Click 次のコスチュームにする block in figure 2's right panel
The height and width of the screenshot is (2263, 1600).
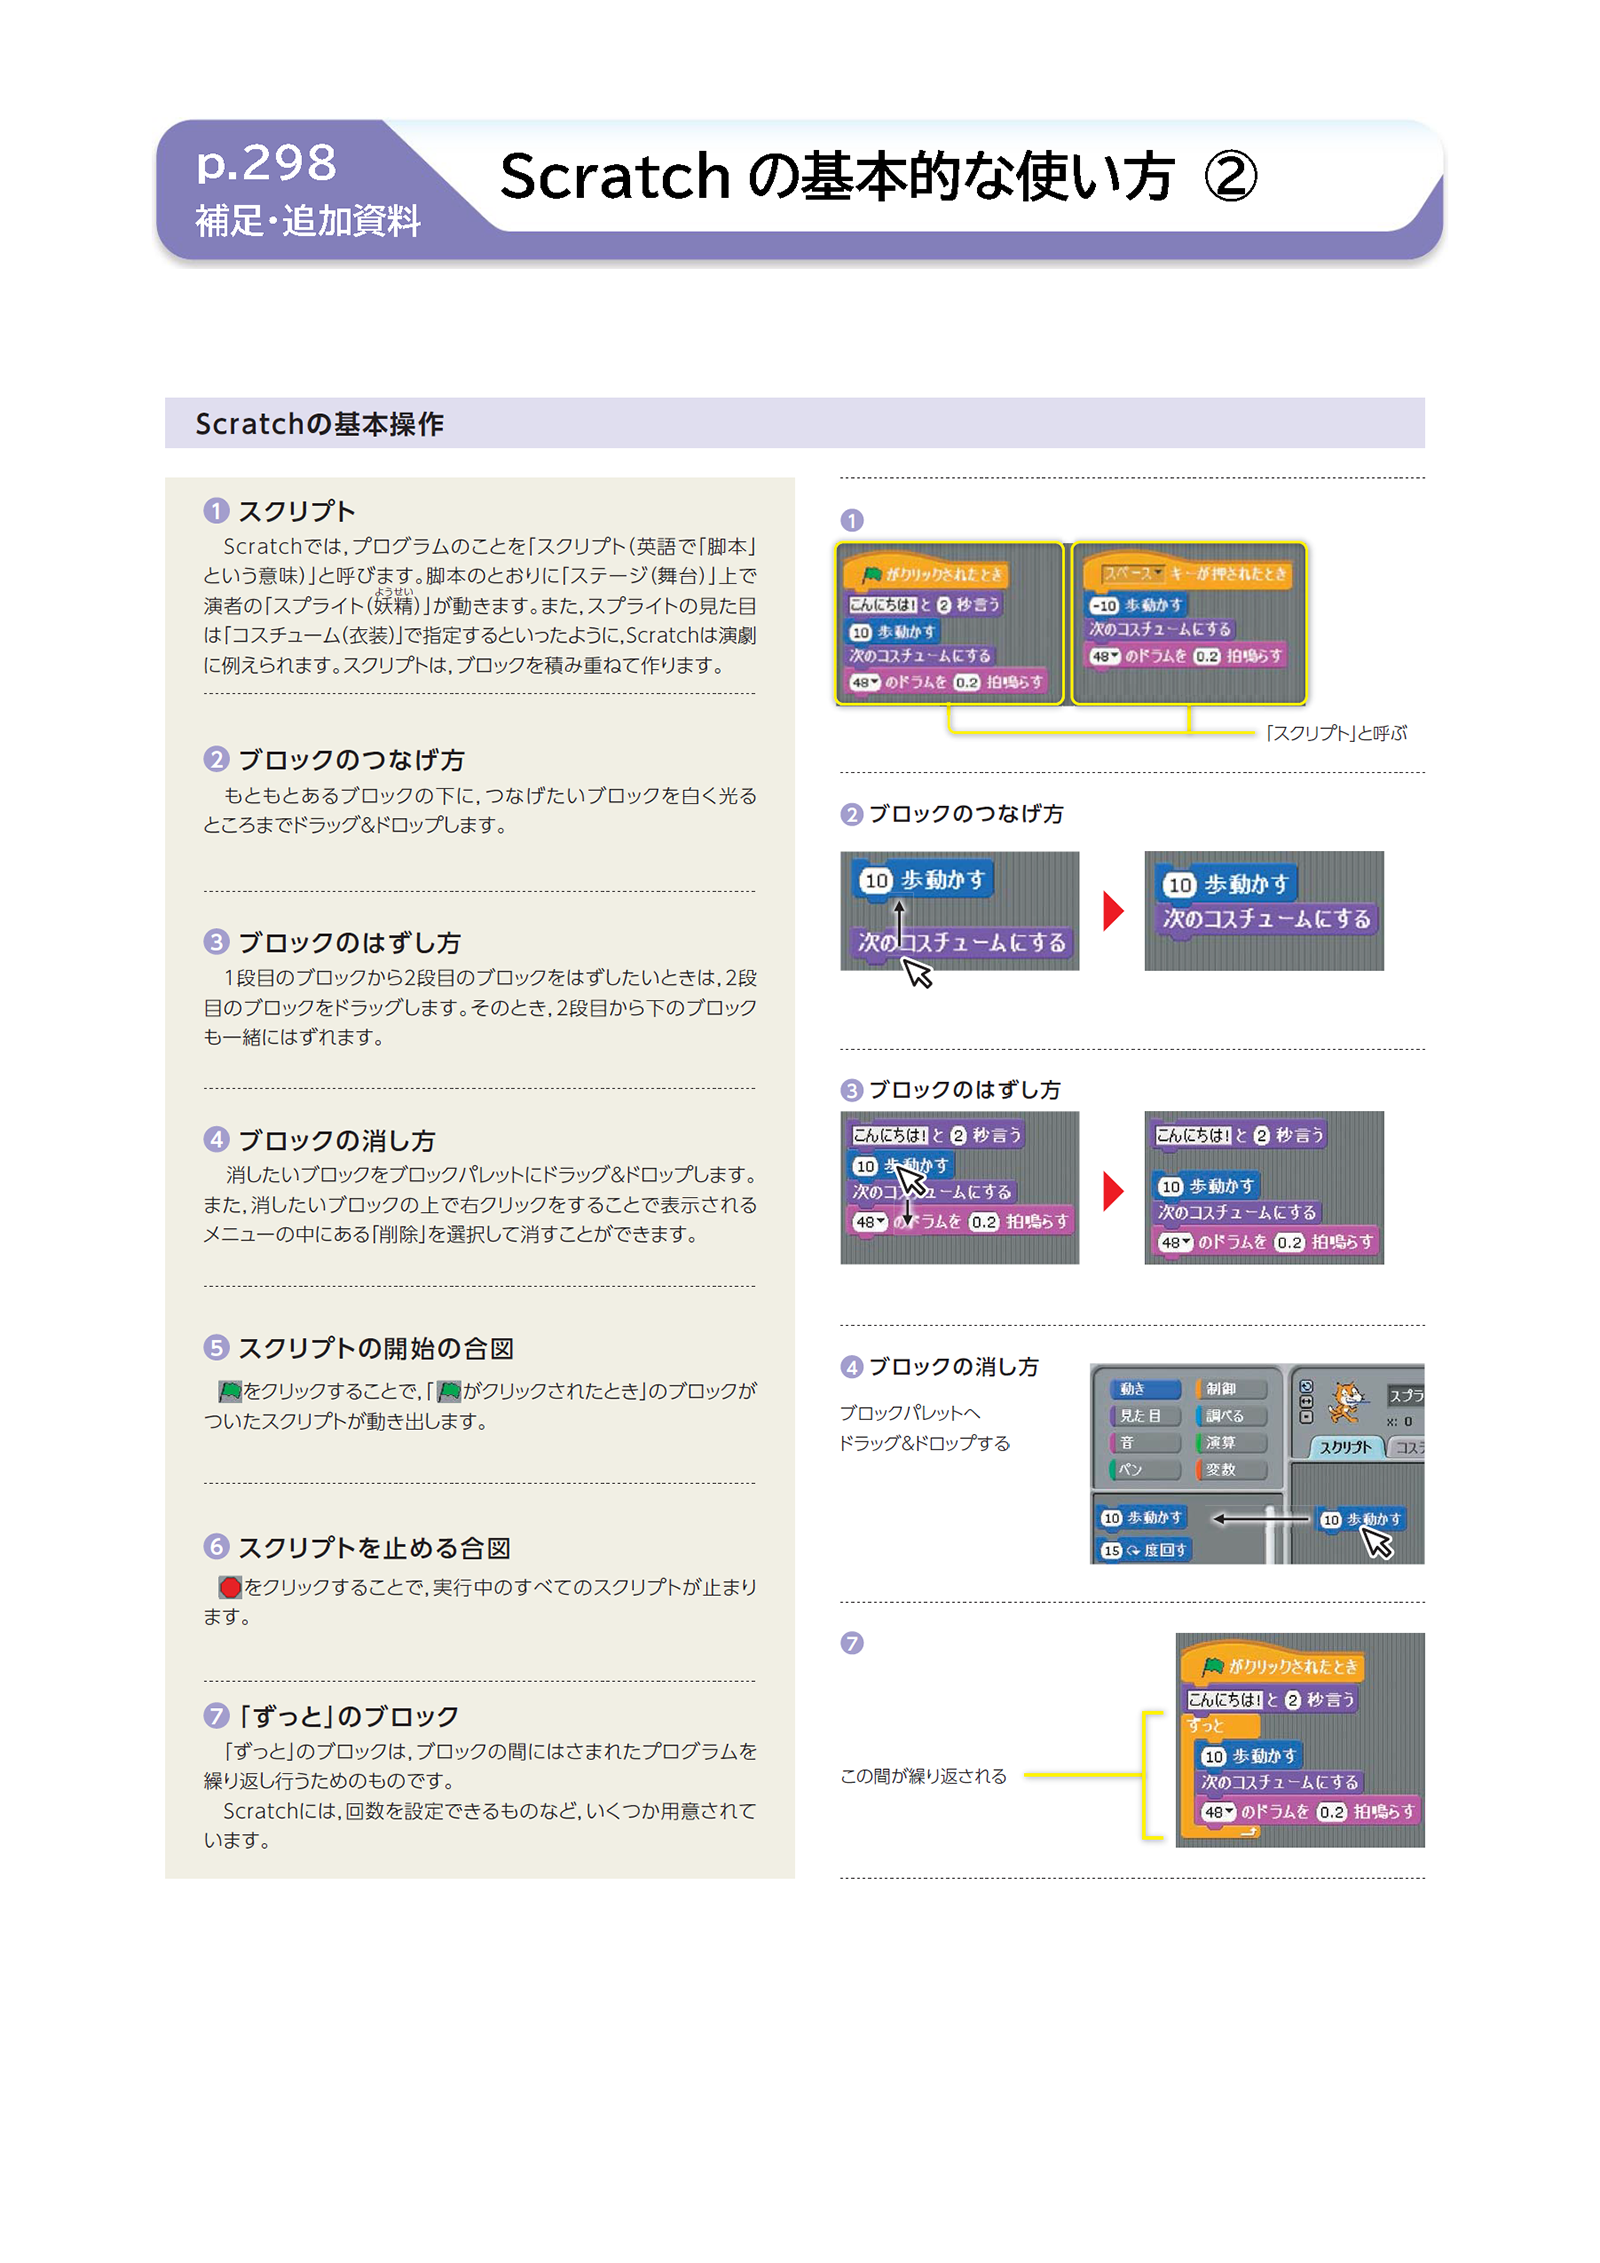(x=1266, y=919)
